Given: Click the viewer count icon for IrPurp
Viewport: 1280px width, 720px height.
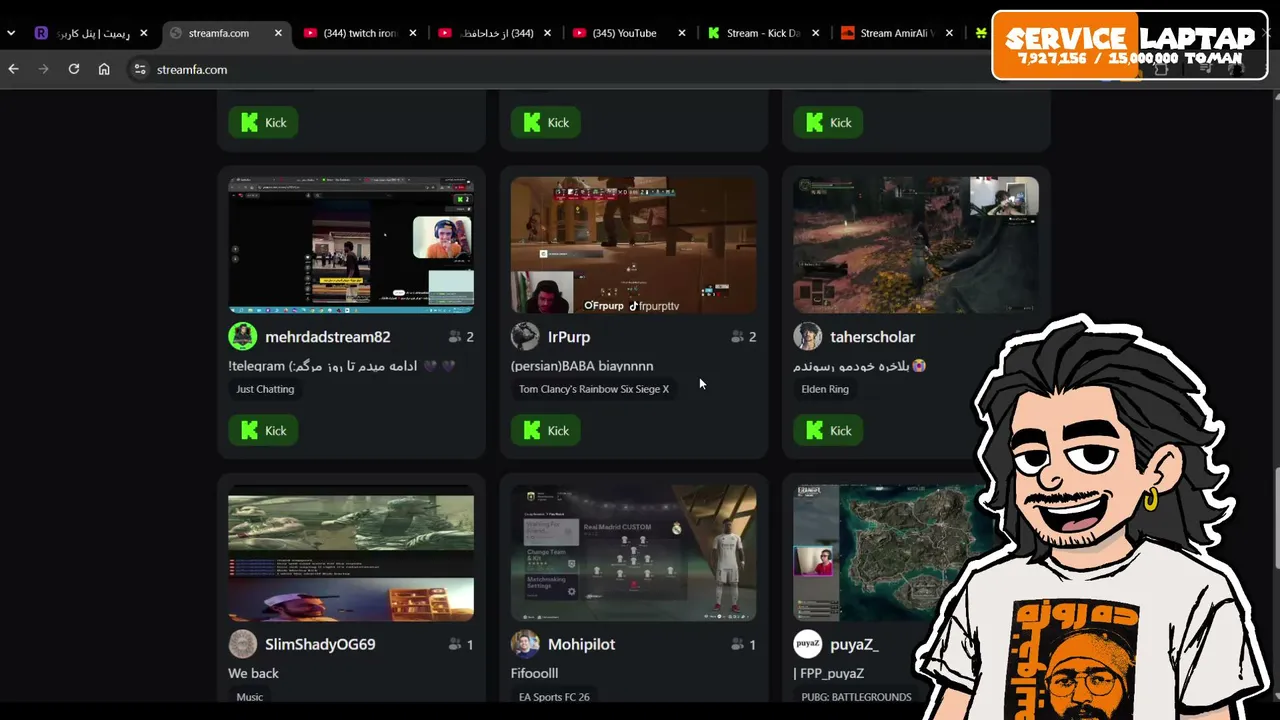Looking at the screenshot, I should coord(738,337).
